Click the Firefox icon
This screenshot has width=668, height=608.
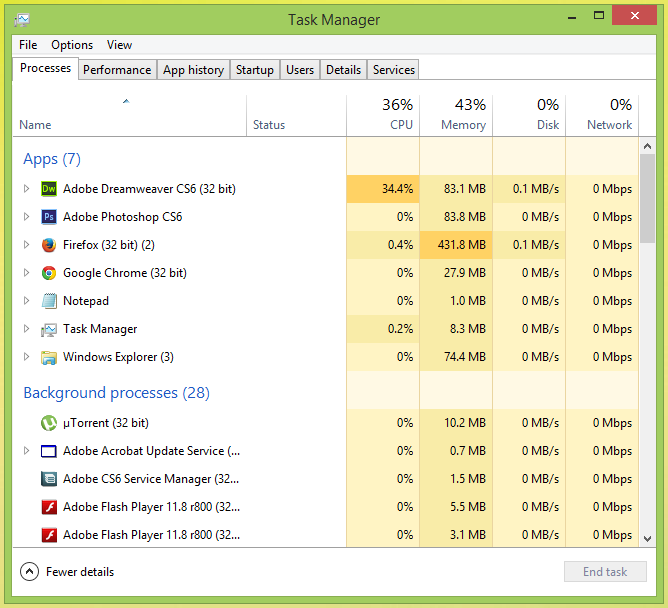pyautogui.click(x=49, y=245)
